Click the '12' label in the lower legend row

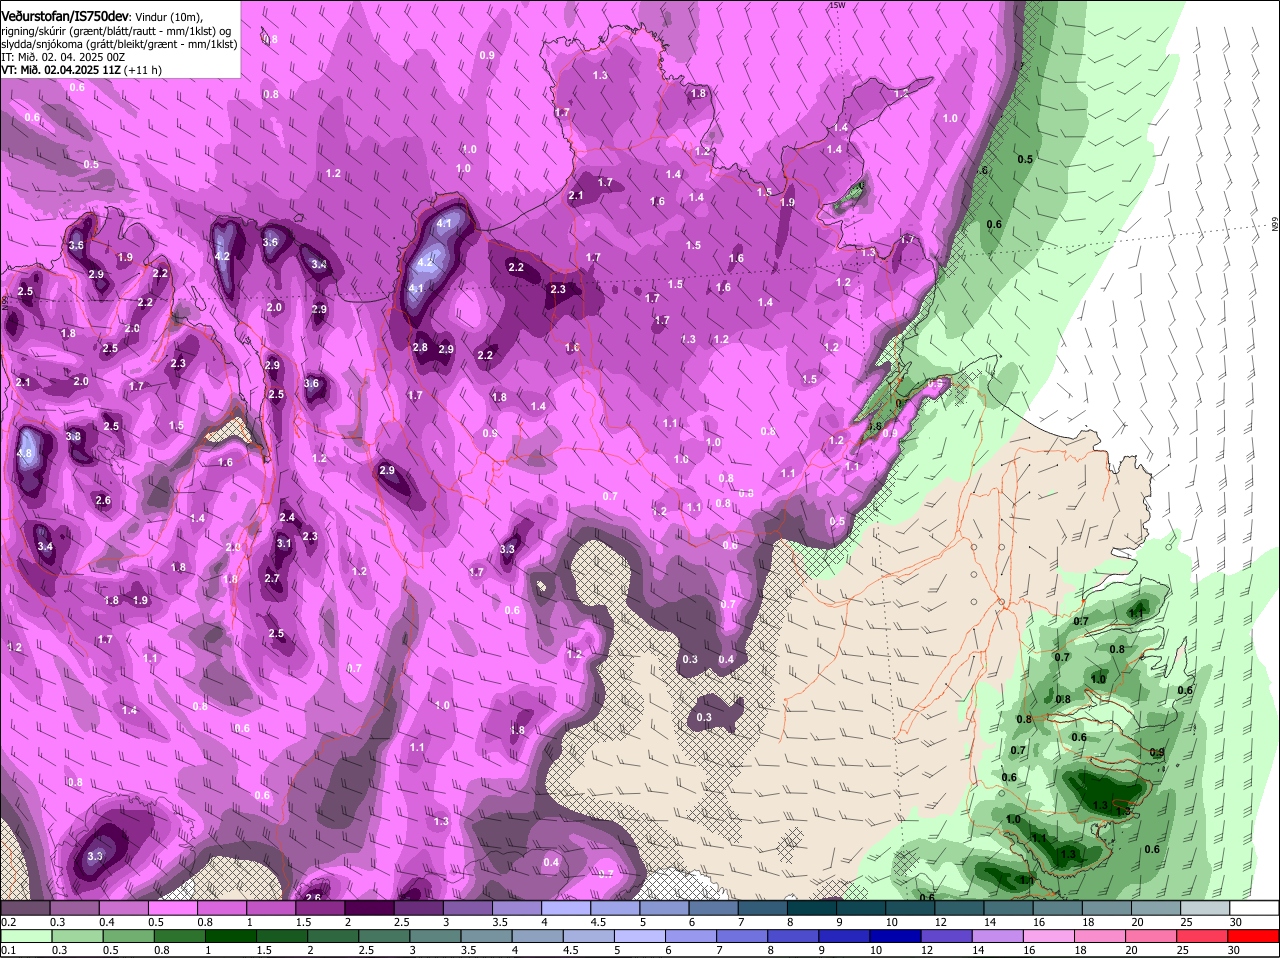coord(927,950)
